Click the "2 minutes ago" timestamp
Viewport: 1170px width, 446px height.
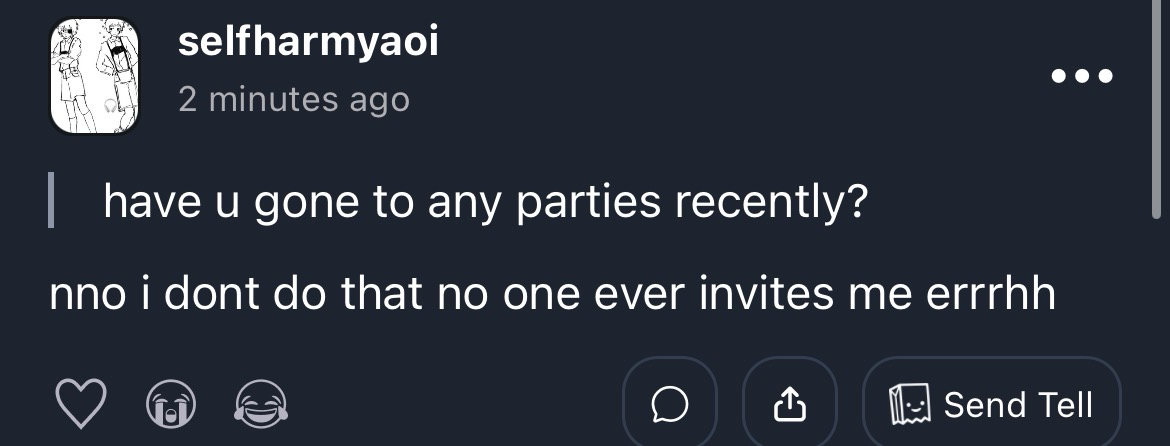point(293,99)
